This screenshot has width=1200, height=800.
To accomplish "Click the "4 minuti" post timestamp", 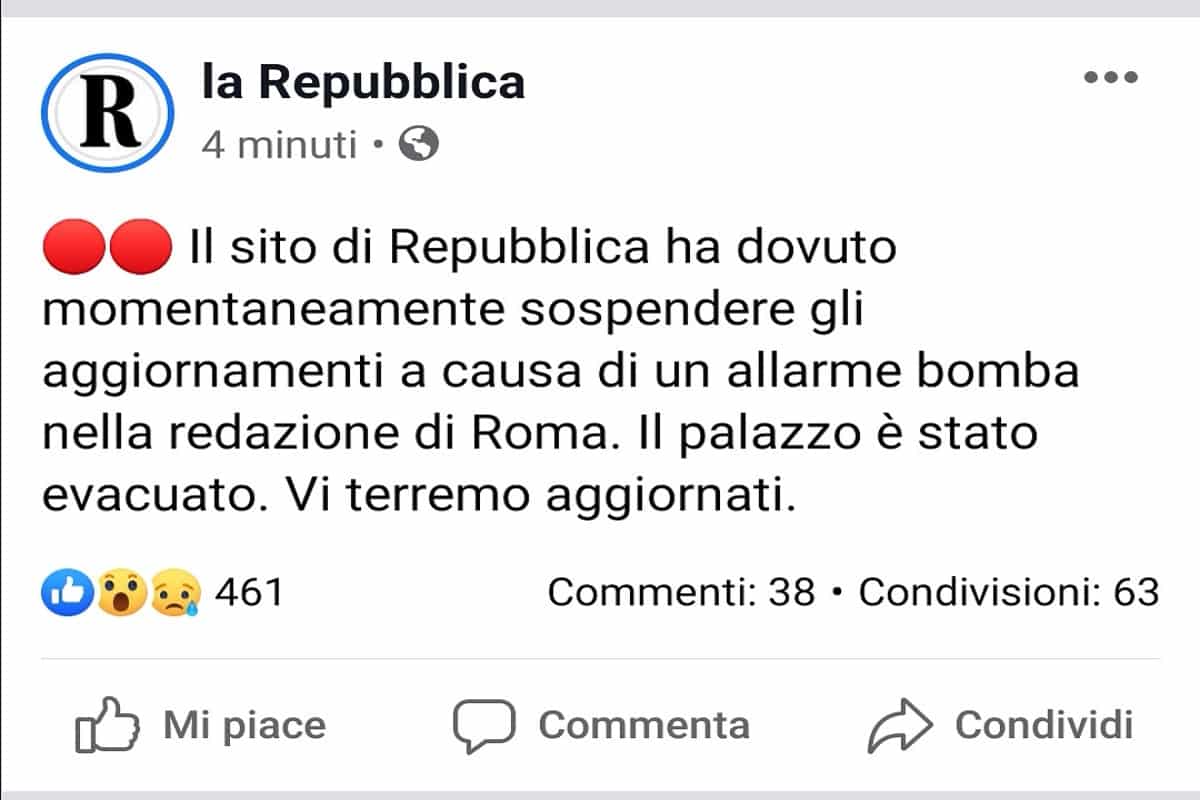I will (x=279, y=146).
